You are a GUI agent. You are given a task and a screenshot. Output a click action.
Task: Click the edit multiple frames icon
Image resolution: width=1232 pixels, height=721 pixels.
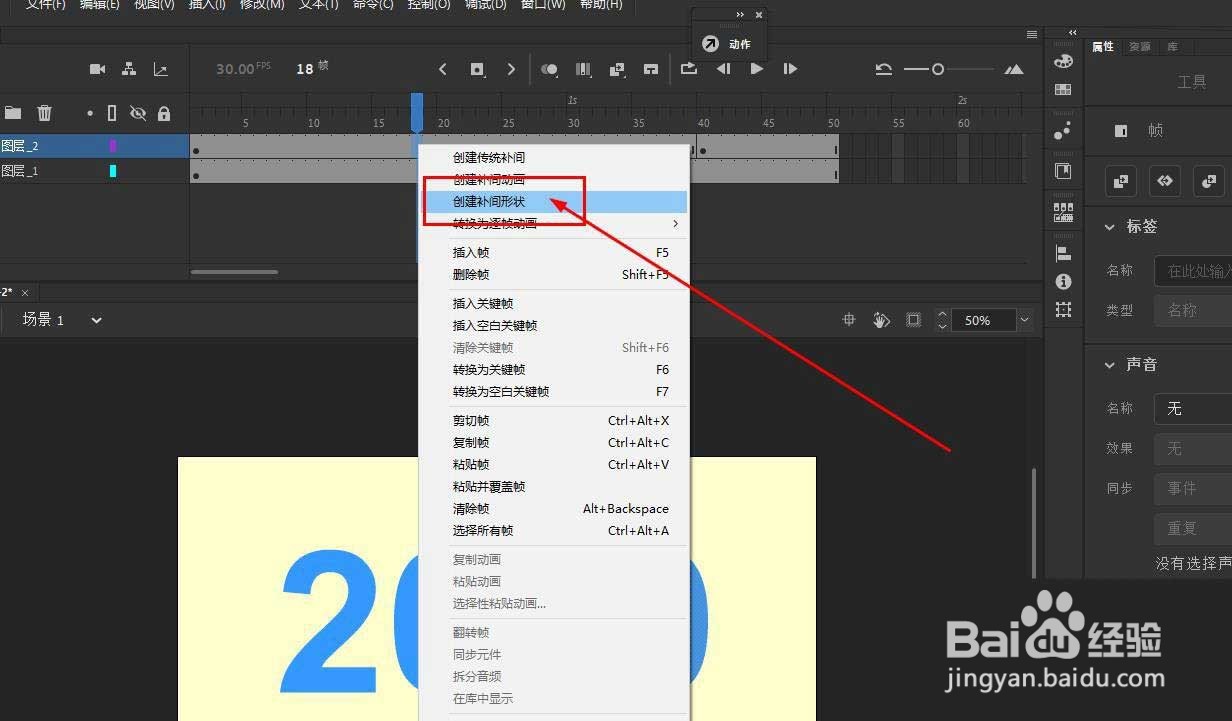(583, 69)
